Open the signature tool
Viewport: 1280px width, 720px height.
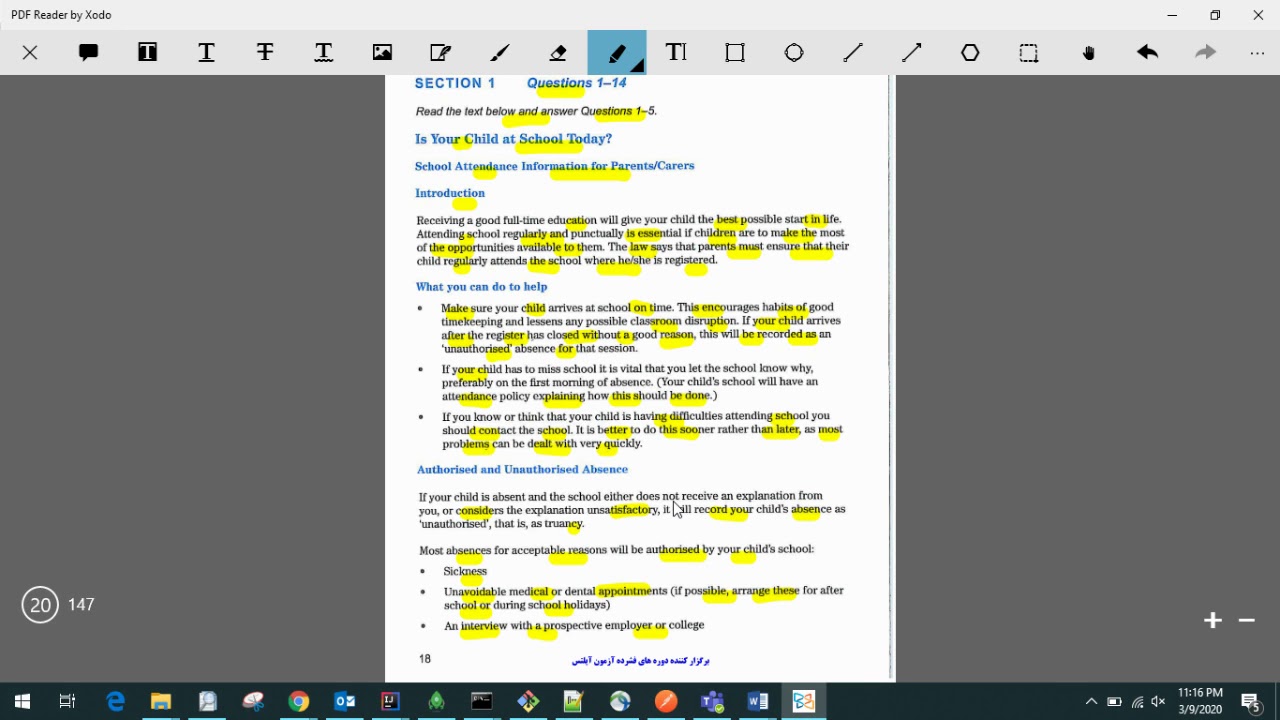point(441,53)
